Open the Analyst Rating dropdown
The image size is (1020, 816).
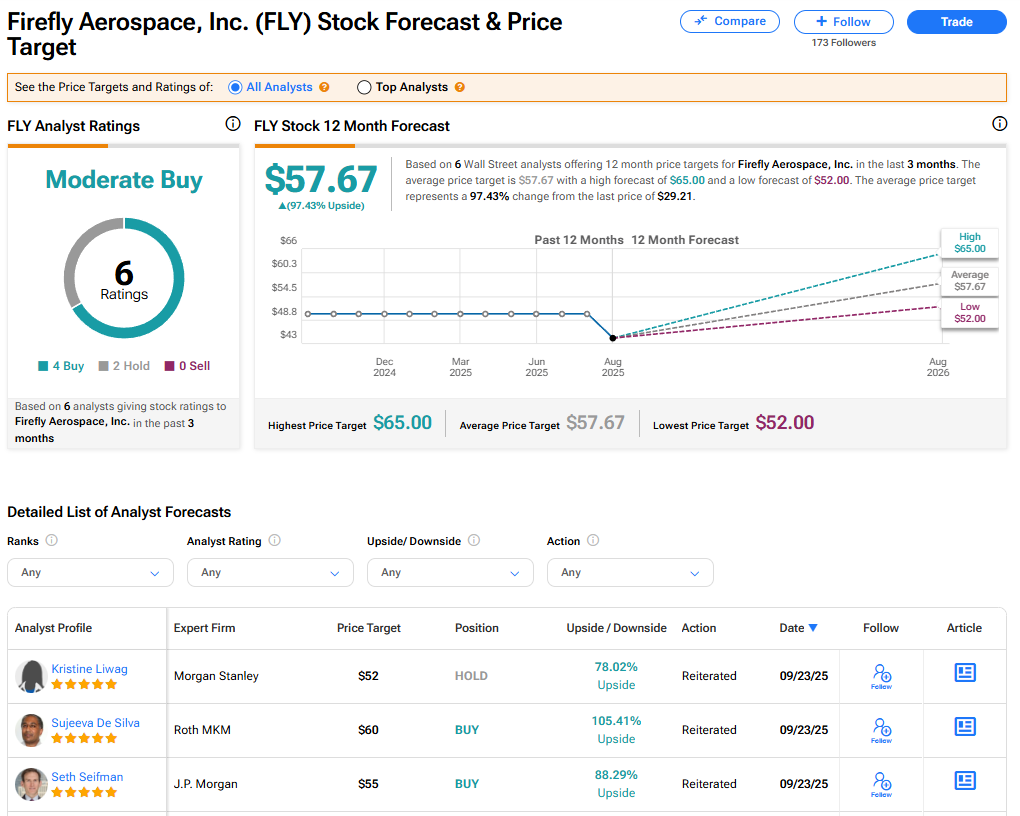point(270,572)
